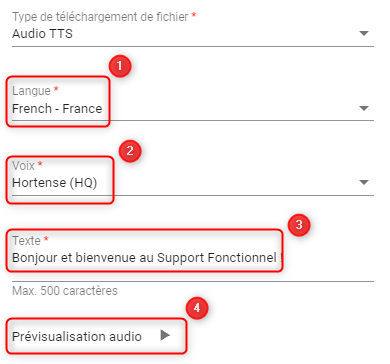Click the red annotation badge number 4
The height and width of the screenshot is (364, 390).
point(197,308)
